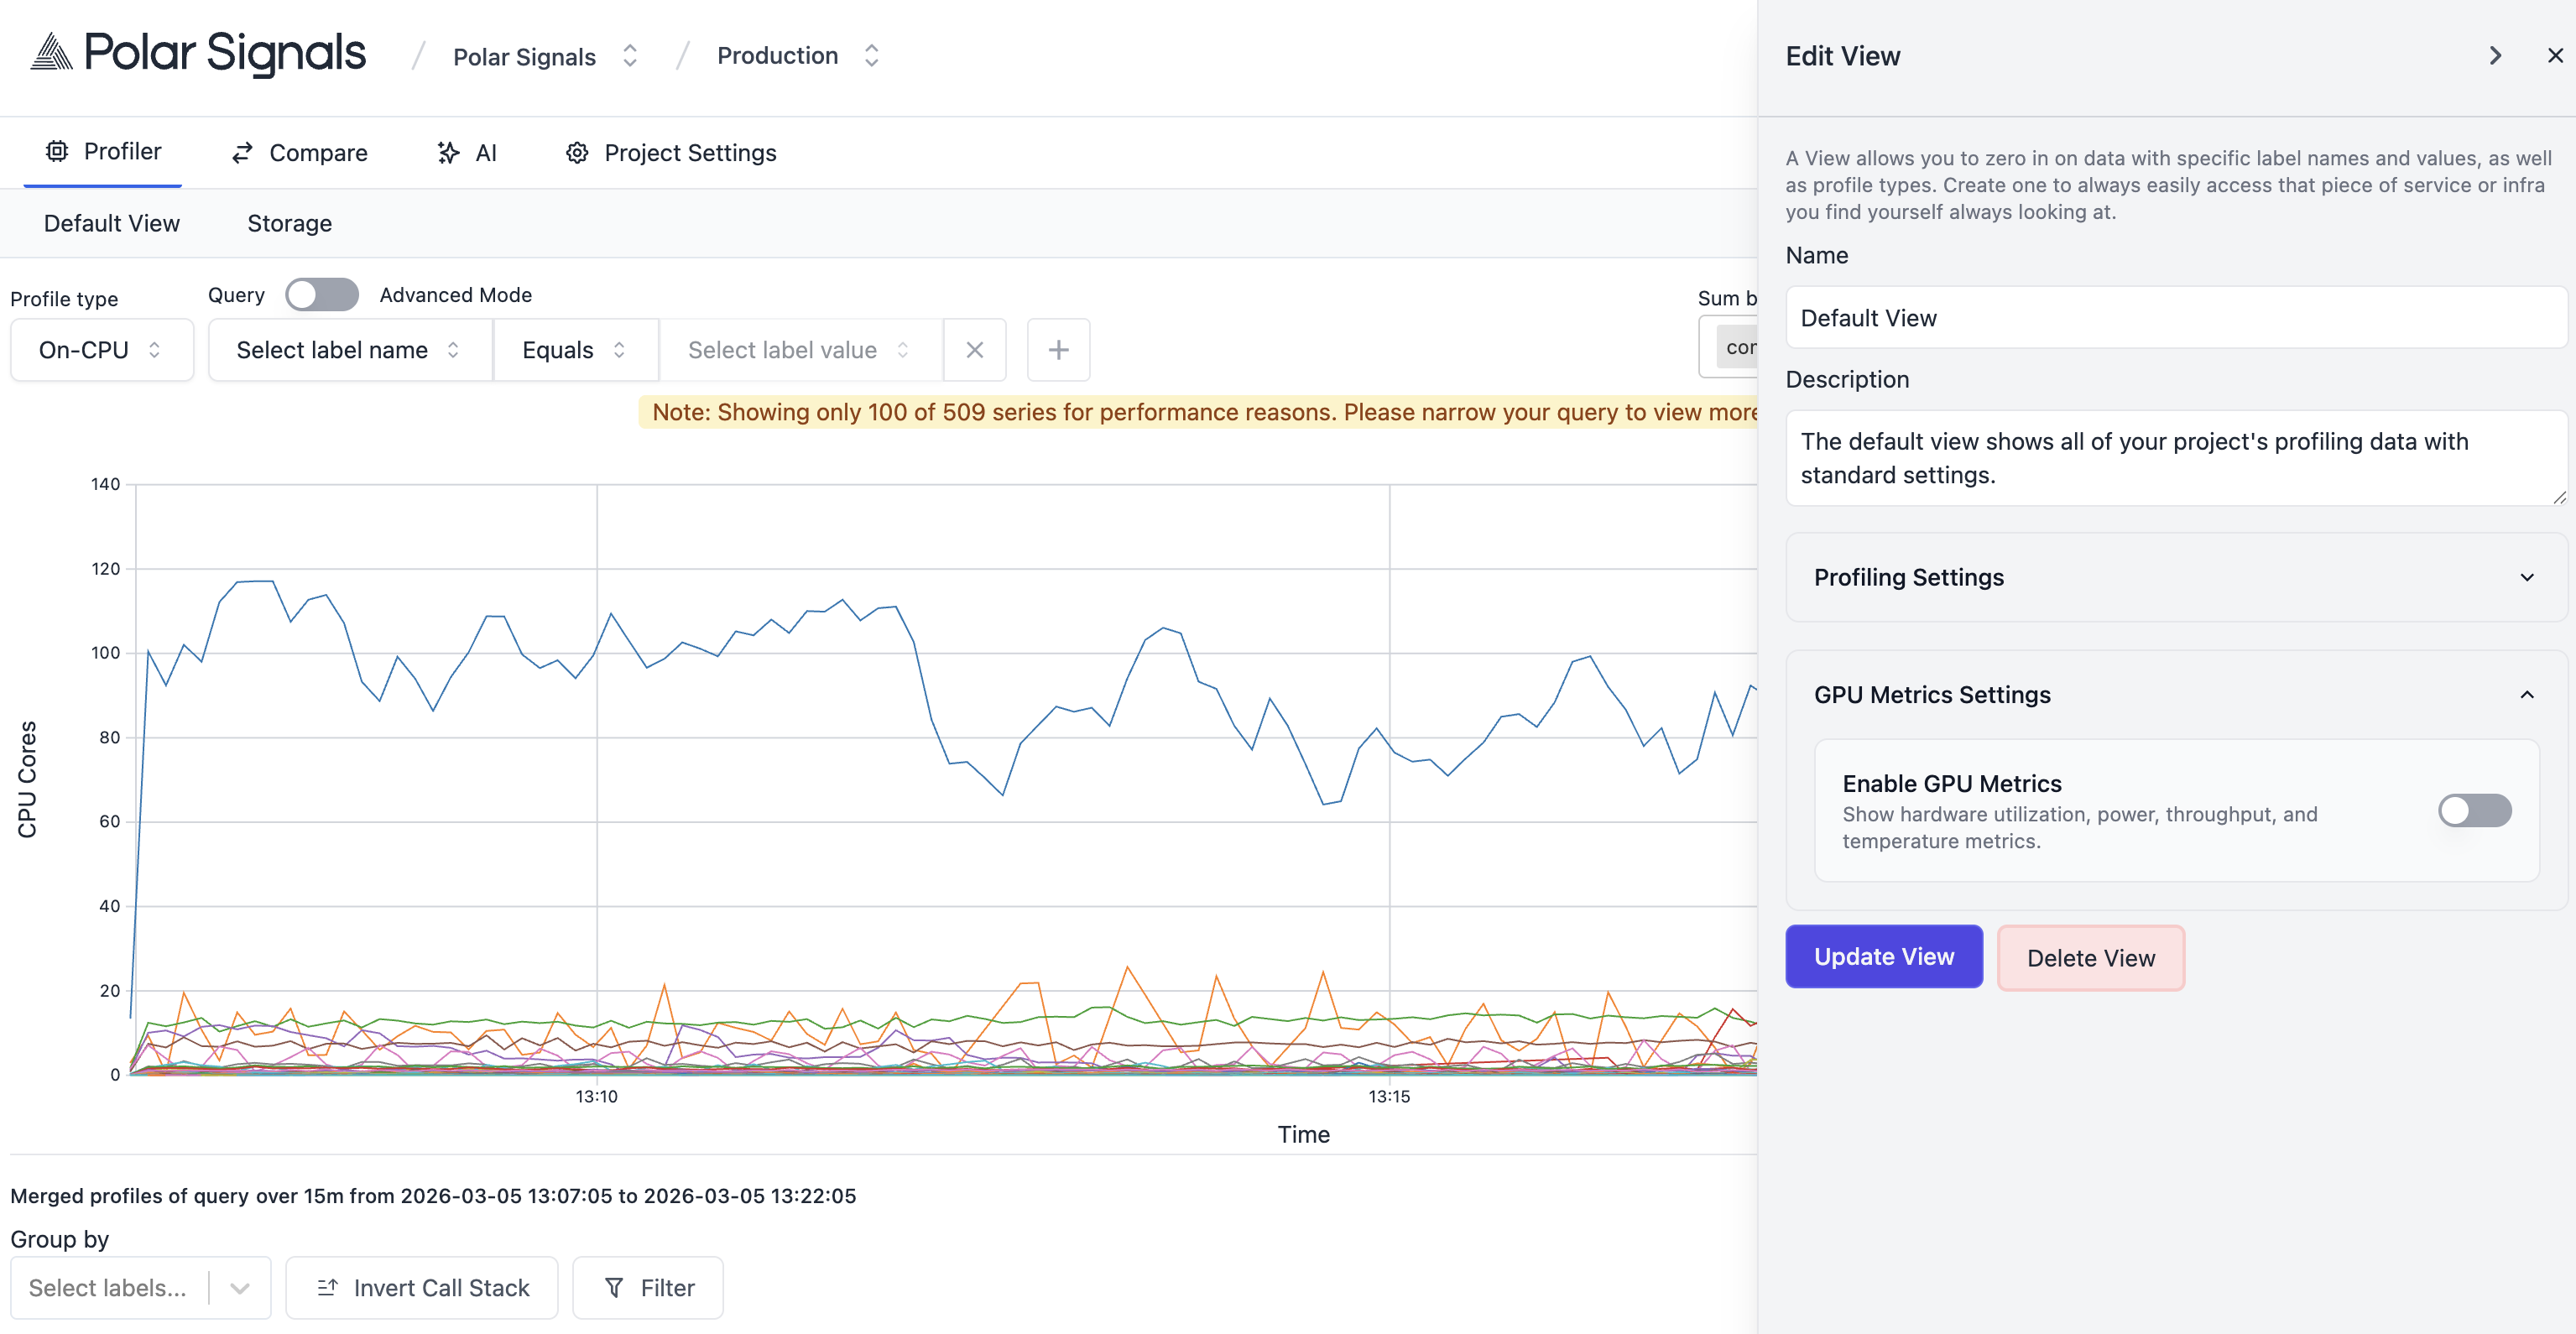This screenshot has width=2576, height=1334.
Task: Open the Filter funnel icon
Action: 615,1288
